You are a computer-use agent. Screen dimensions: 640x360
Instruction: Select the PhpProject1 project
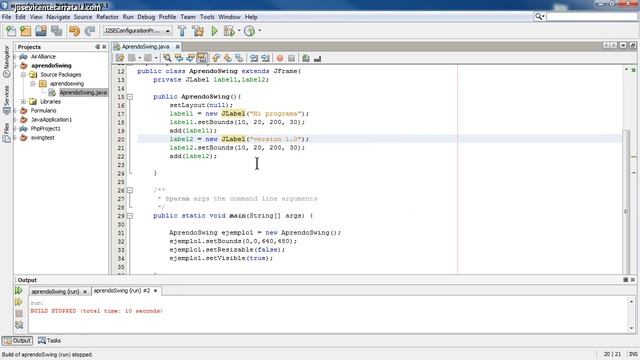46,129
